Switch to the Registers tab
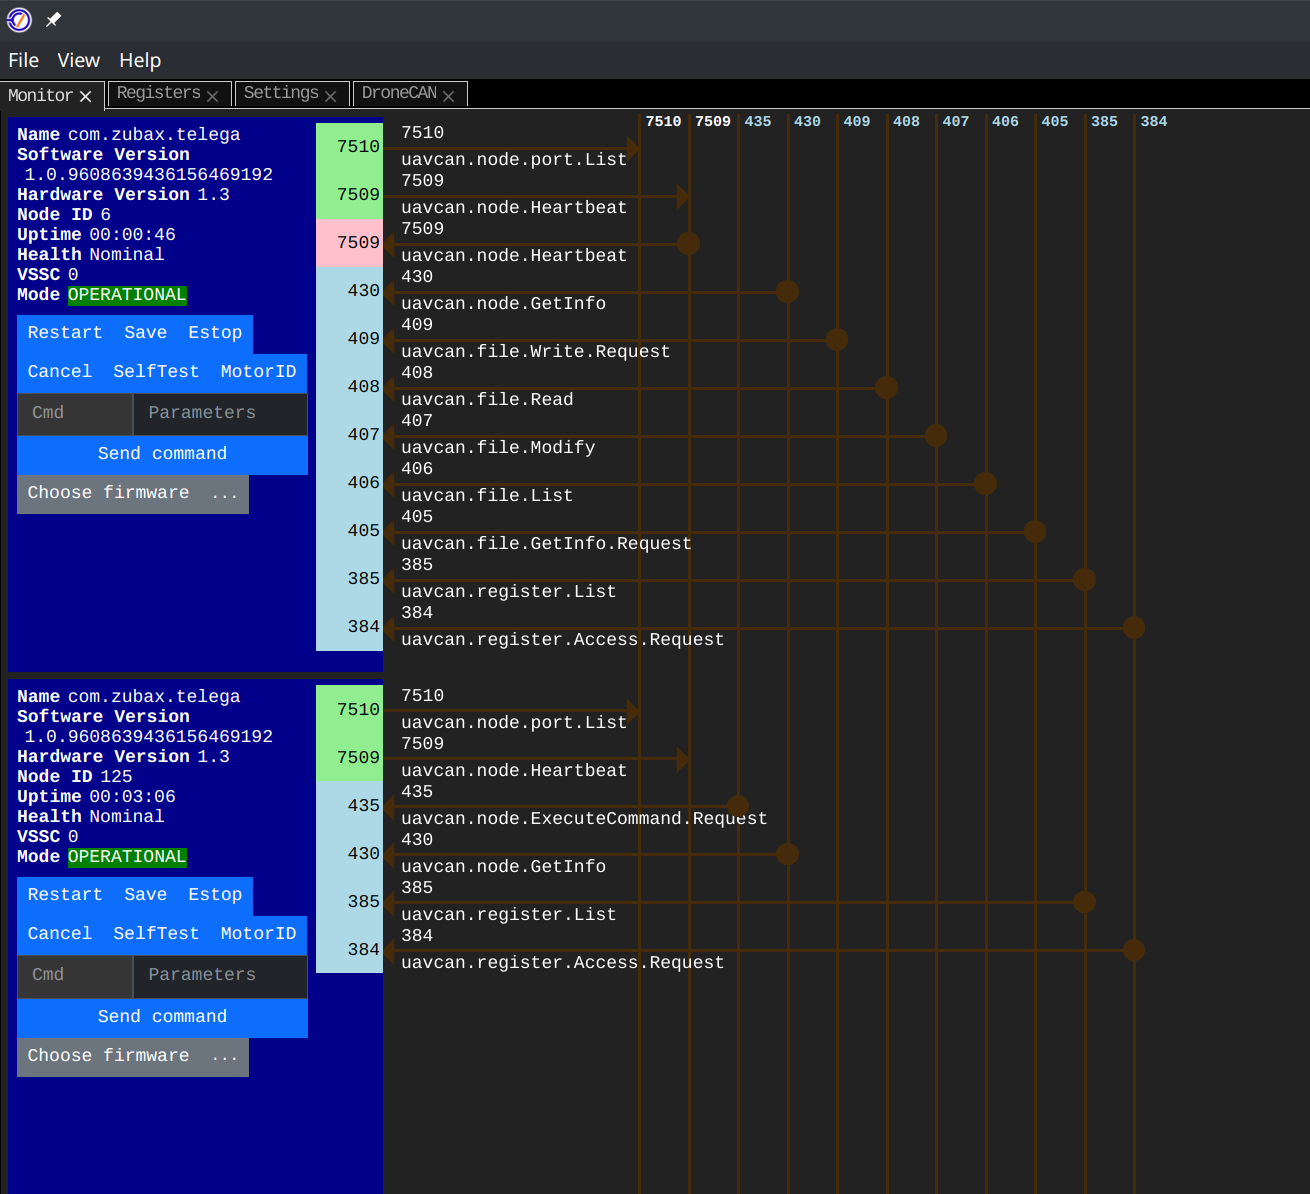The height and width of the screenshot is (1194, 1310). tap(158, 93)
